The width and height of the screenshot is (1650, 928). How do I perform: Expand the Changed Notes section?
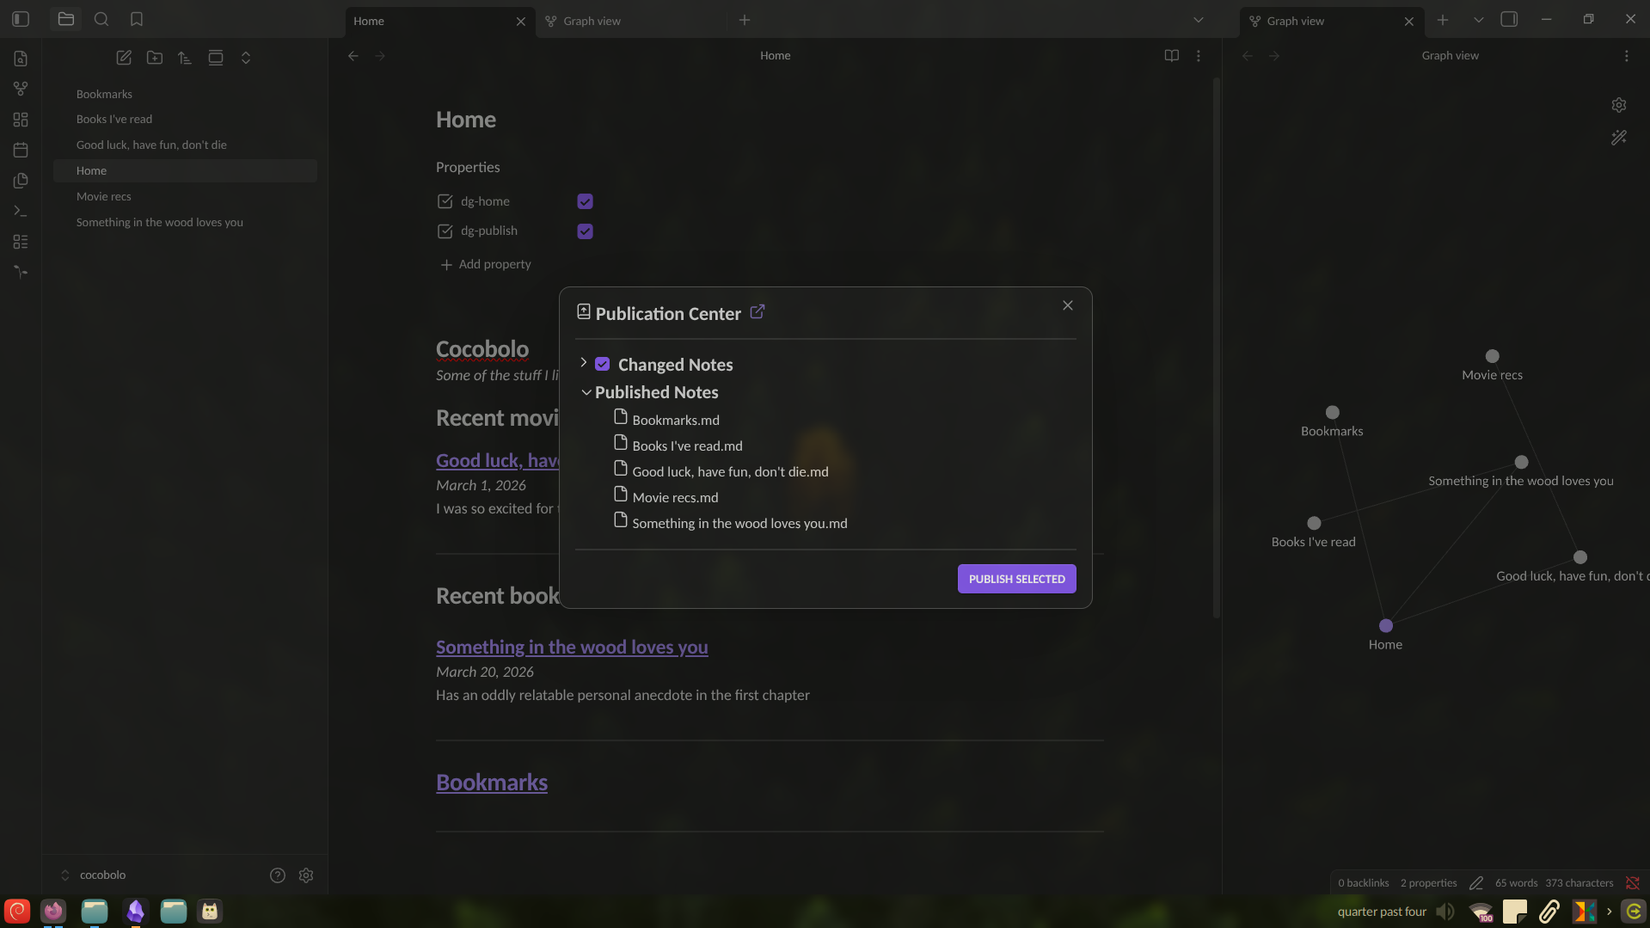pyautogui.click(x=584, y=363)
